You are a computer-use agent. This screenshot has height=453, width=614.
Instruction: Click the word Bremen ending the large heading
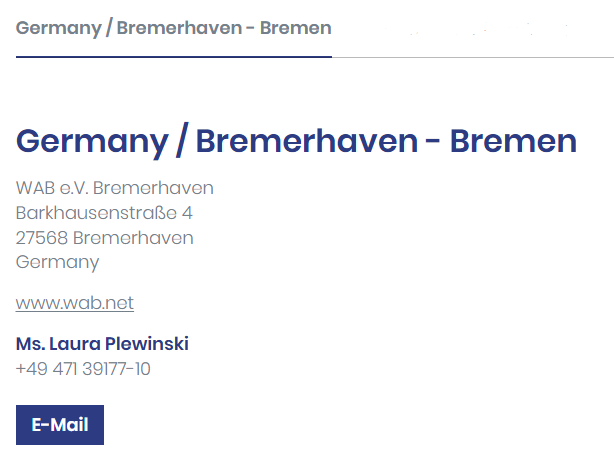click(x=513, y=141)
